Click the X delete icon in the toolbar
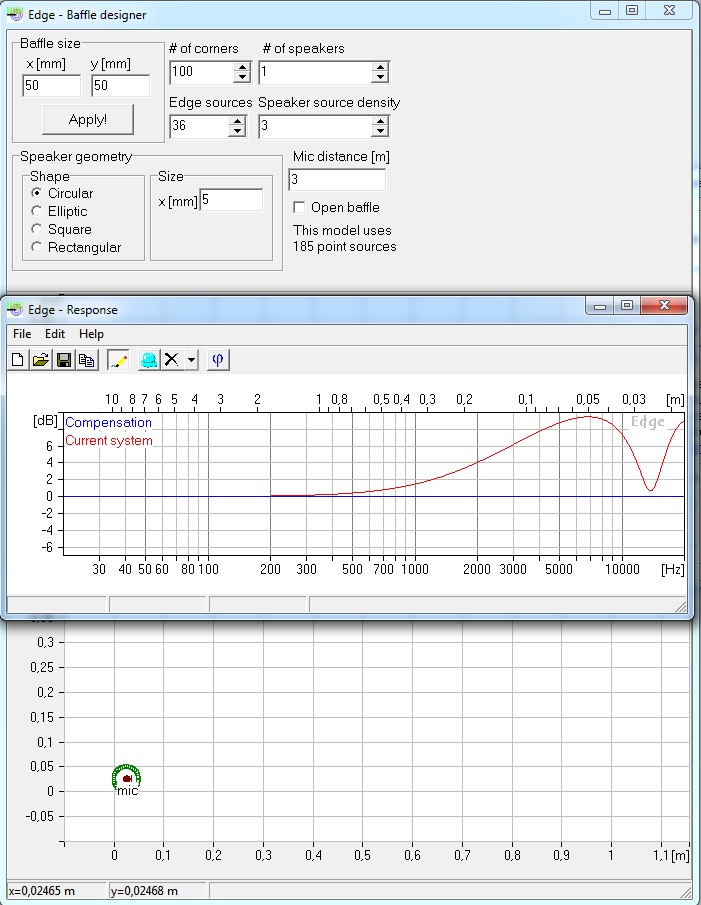701x905 pixels. click(172, 360)
